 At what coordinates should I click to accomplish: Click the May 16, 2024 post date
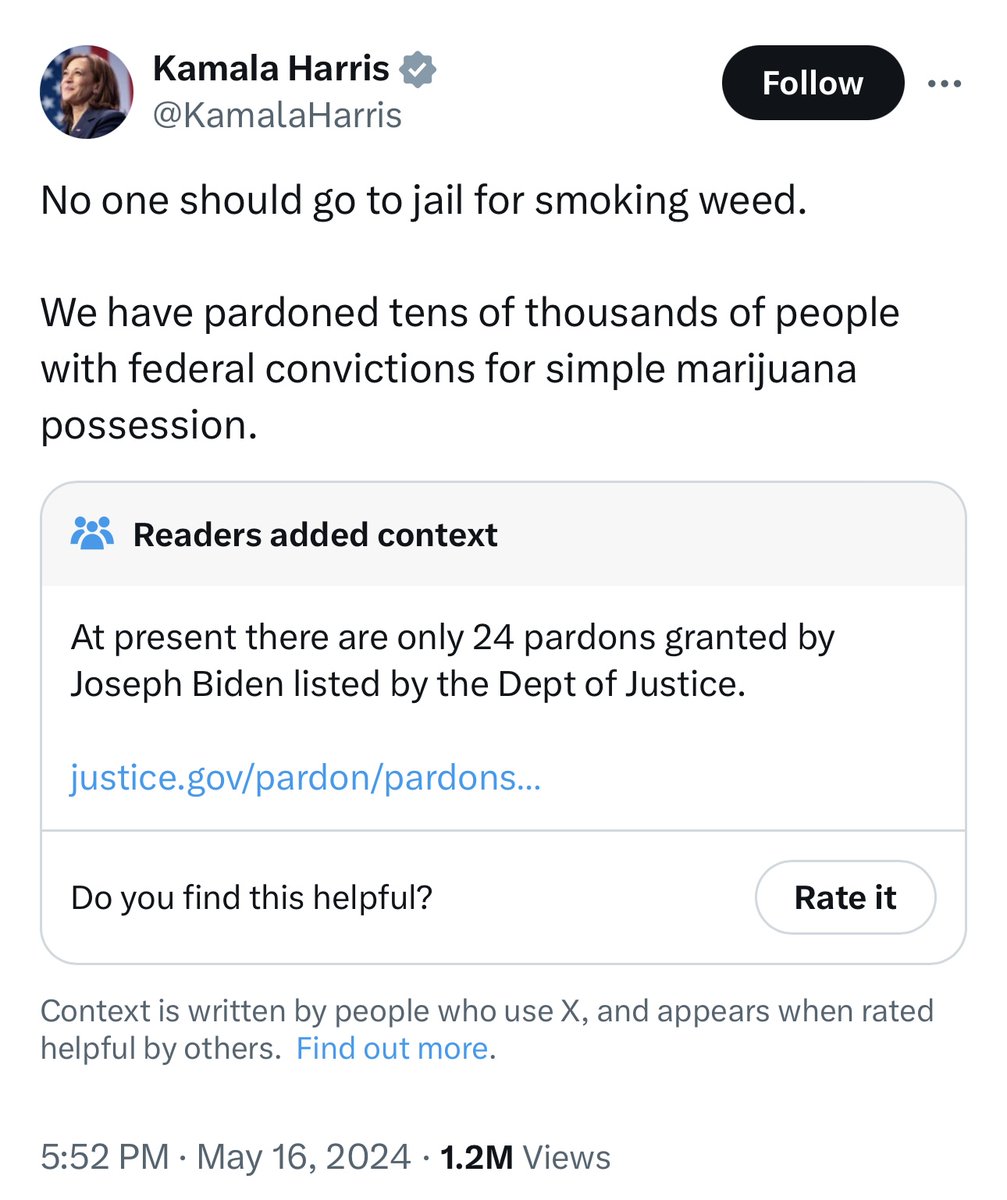303,1157
